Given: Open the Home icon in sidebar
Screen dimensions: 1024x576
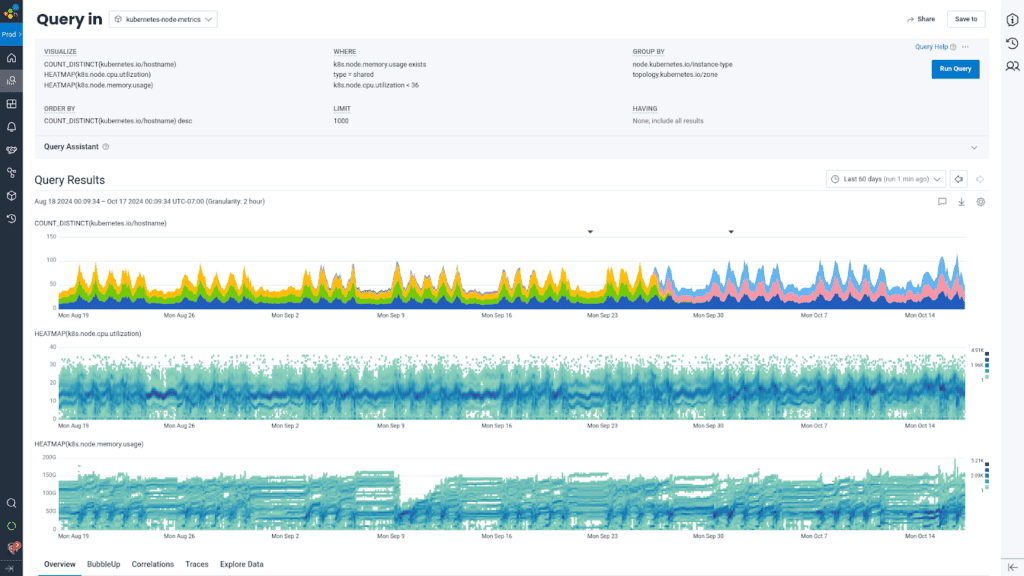Looking at the screenshot, I should 11,58.
